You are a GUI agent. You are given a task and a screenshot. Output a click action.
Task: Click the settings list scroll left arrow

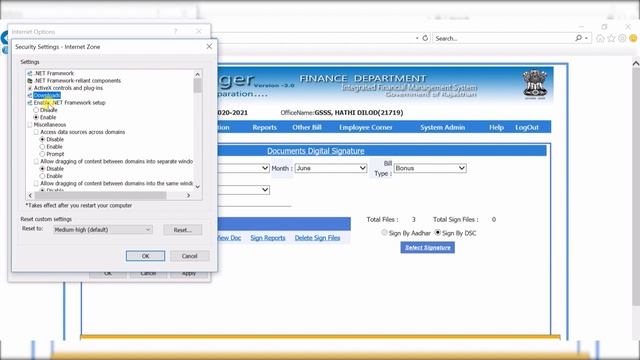30,196
